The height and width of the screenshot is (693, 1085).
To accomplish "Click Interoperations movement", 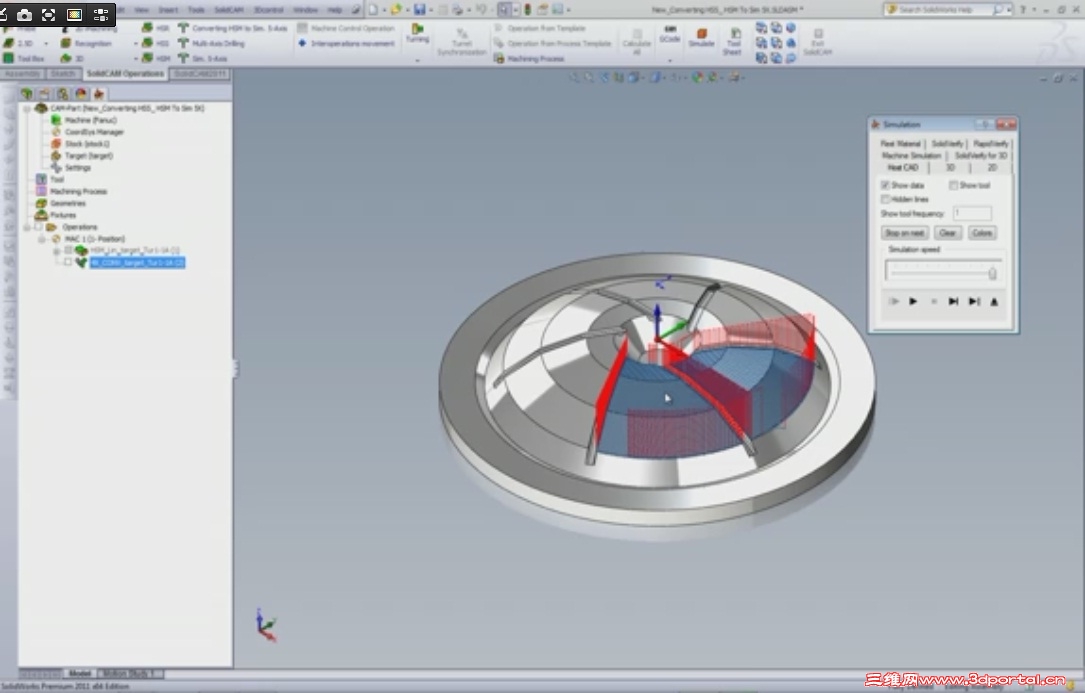I will pyautogui.click(x=346, y=43).
